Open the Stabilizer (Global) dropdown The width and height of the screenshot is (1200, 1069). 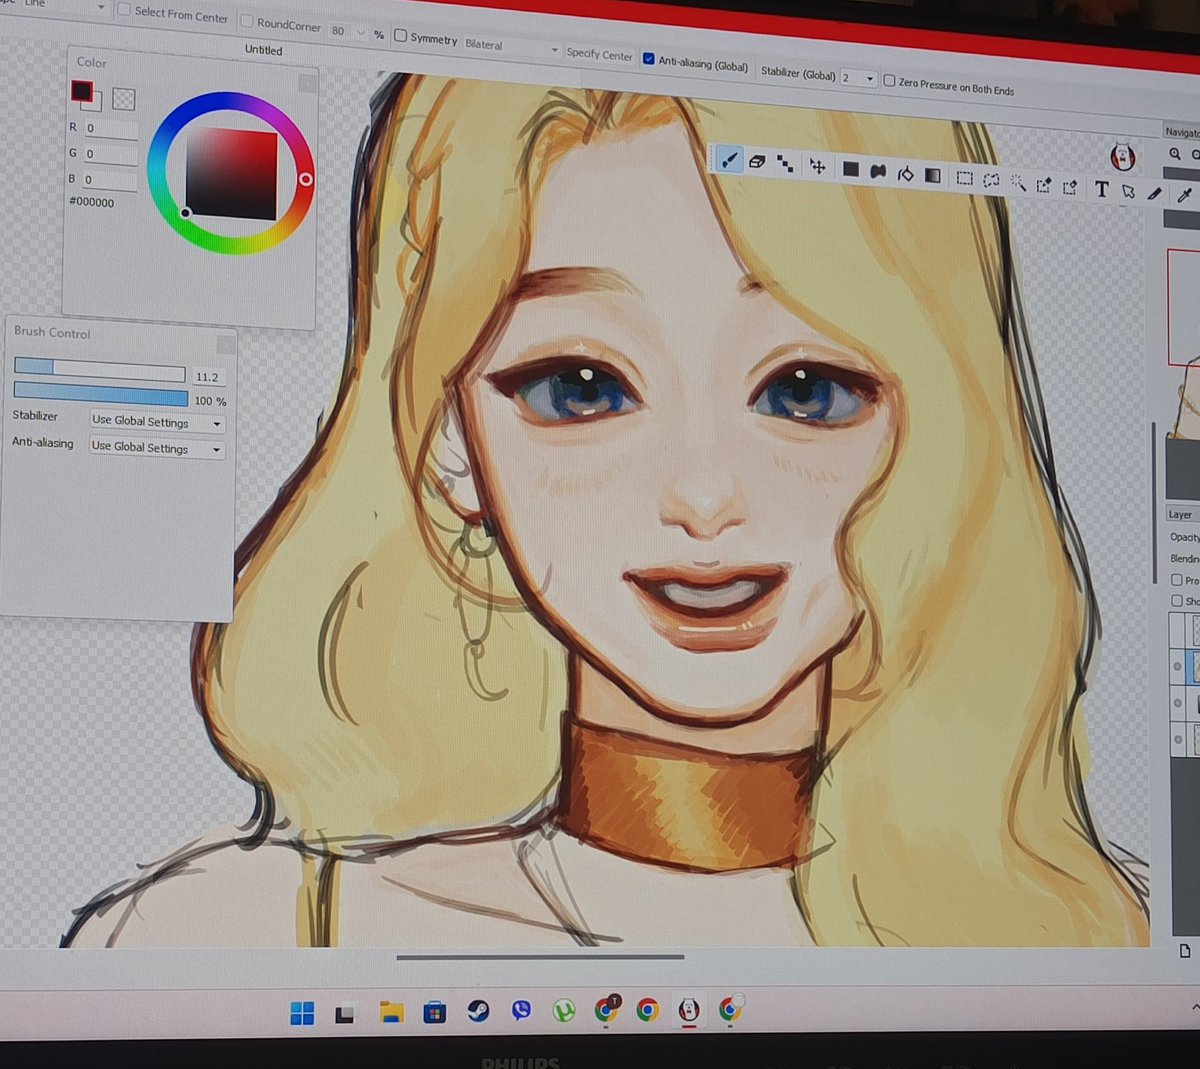click(x=869, y=79)
